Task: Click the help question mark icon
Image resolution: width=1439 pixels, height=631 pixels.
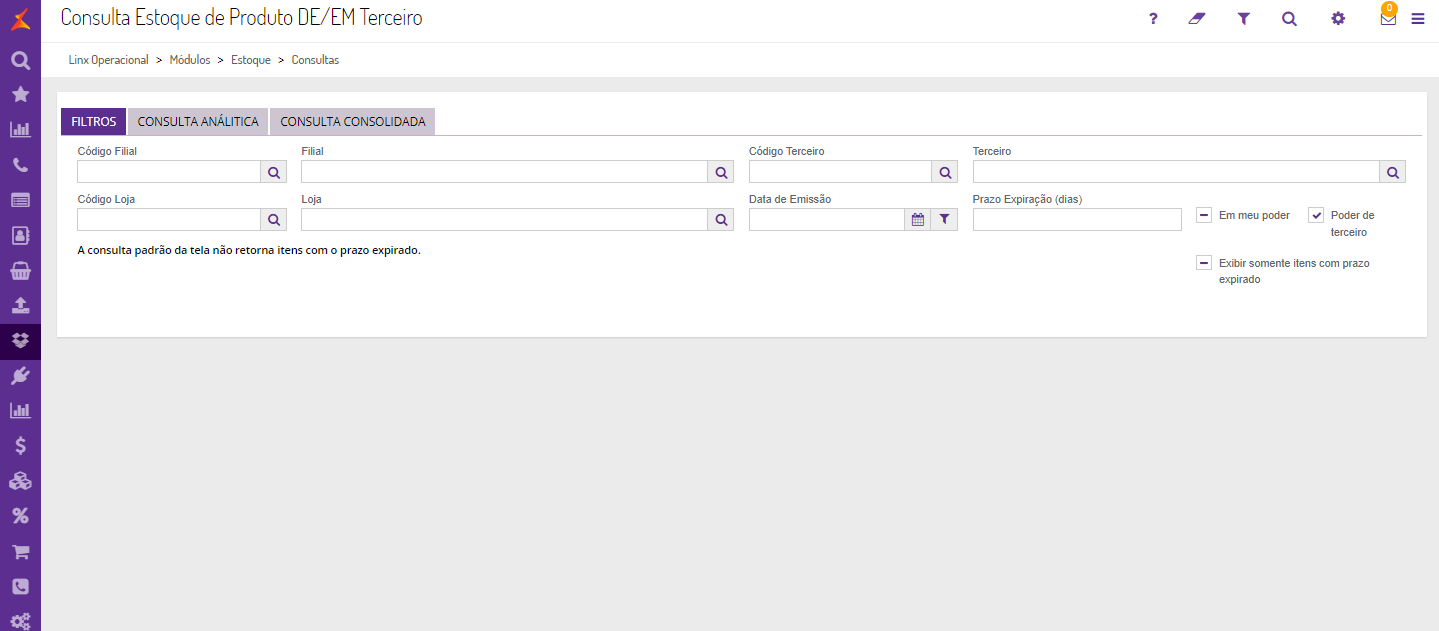Action: click(x=1153, y=18)
